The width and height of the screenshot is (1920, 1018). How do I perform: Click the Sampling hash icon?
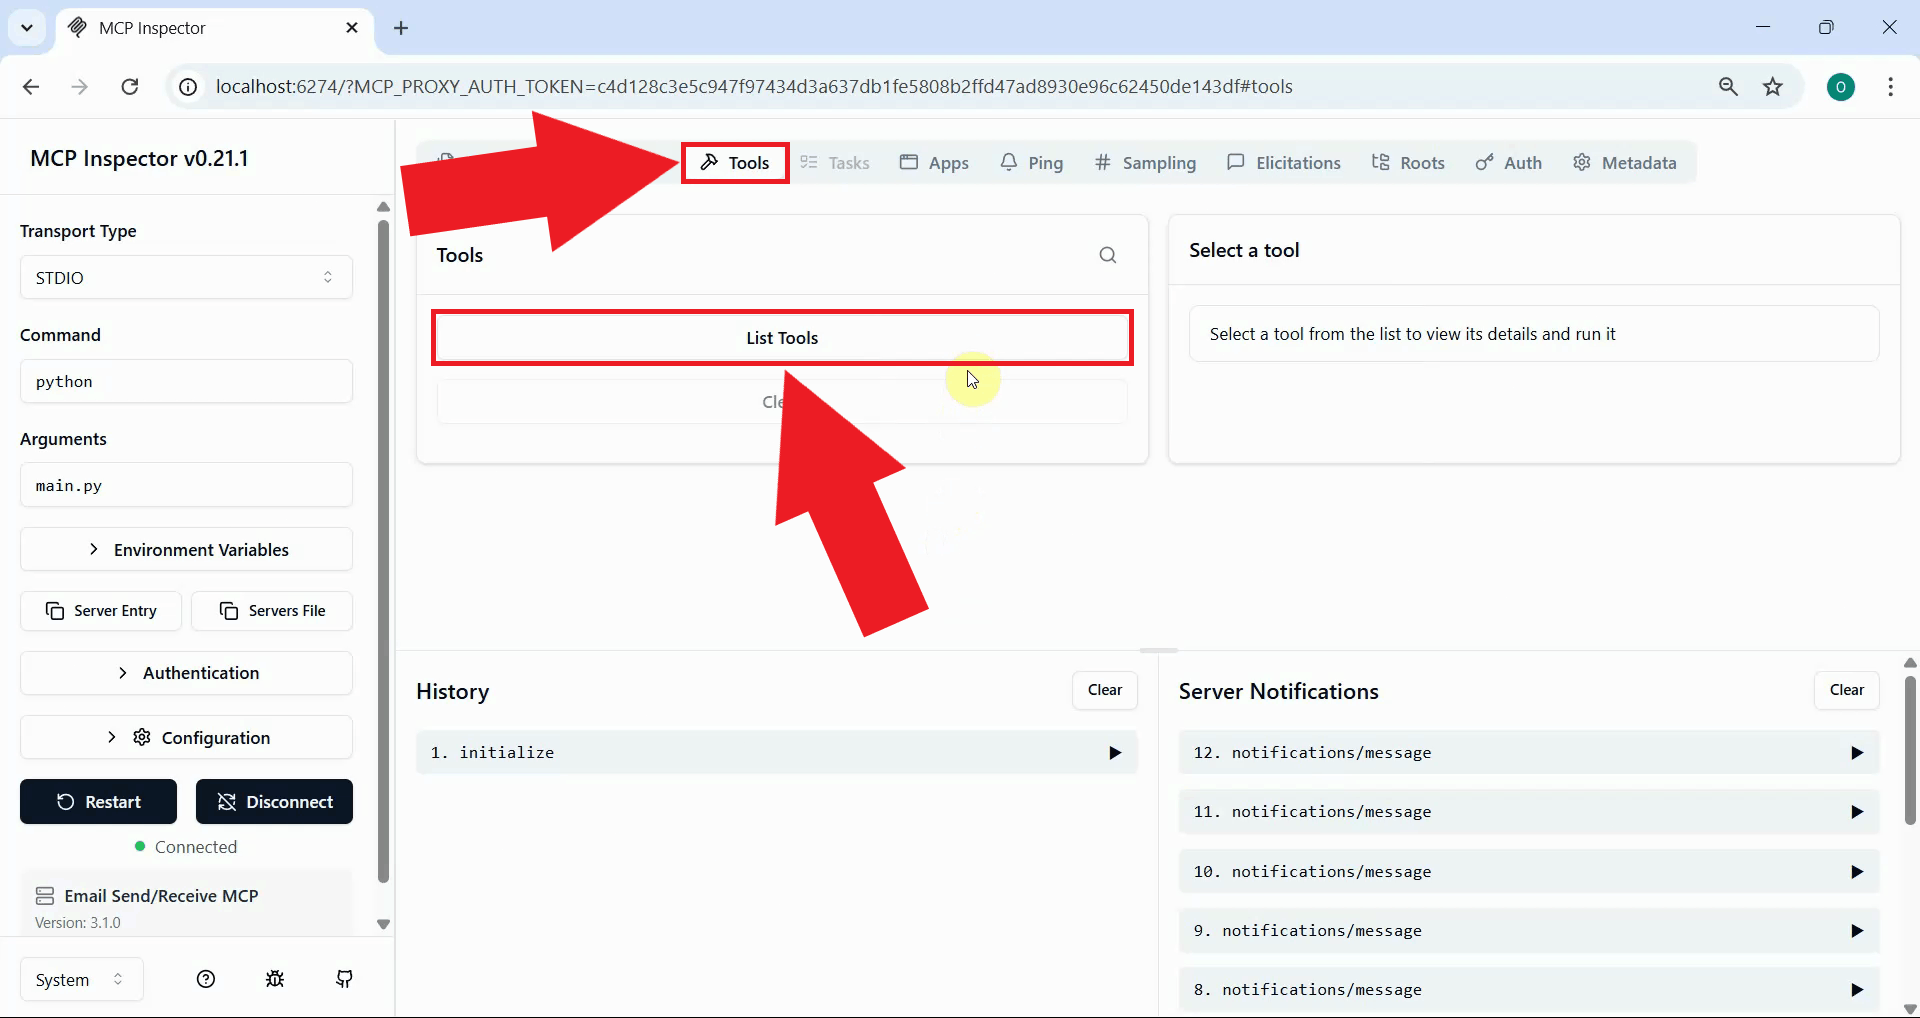[x=1103, y=162]
